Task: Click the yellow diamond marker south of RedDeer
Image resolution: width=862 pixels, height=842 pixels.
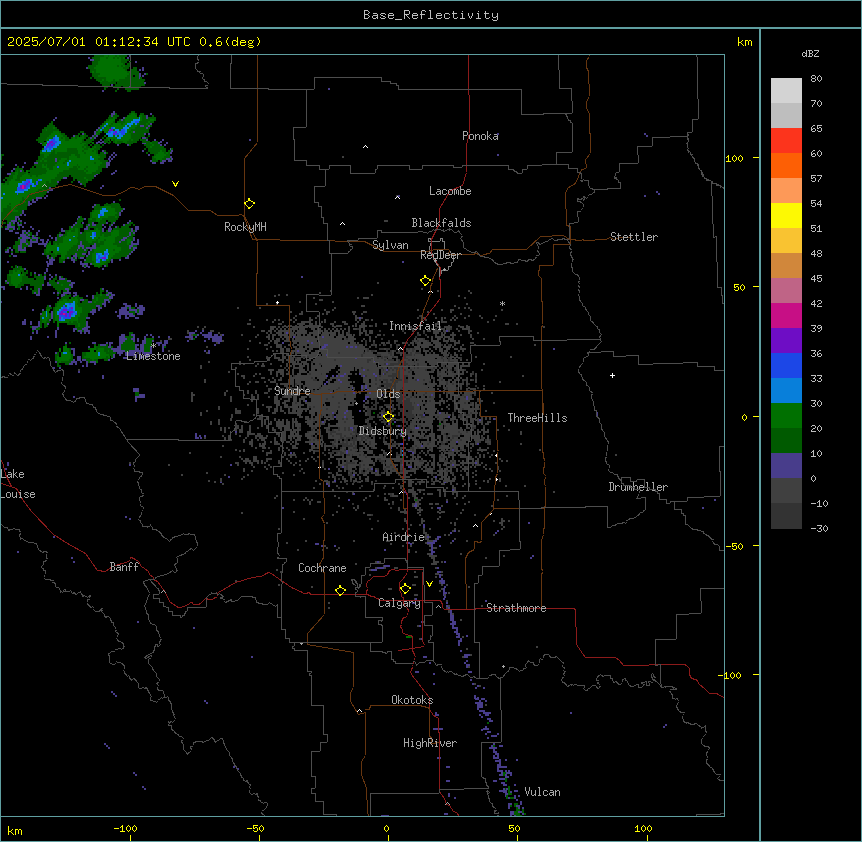Action: [425, 281]
